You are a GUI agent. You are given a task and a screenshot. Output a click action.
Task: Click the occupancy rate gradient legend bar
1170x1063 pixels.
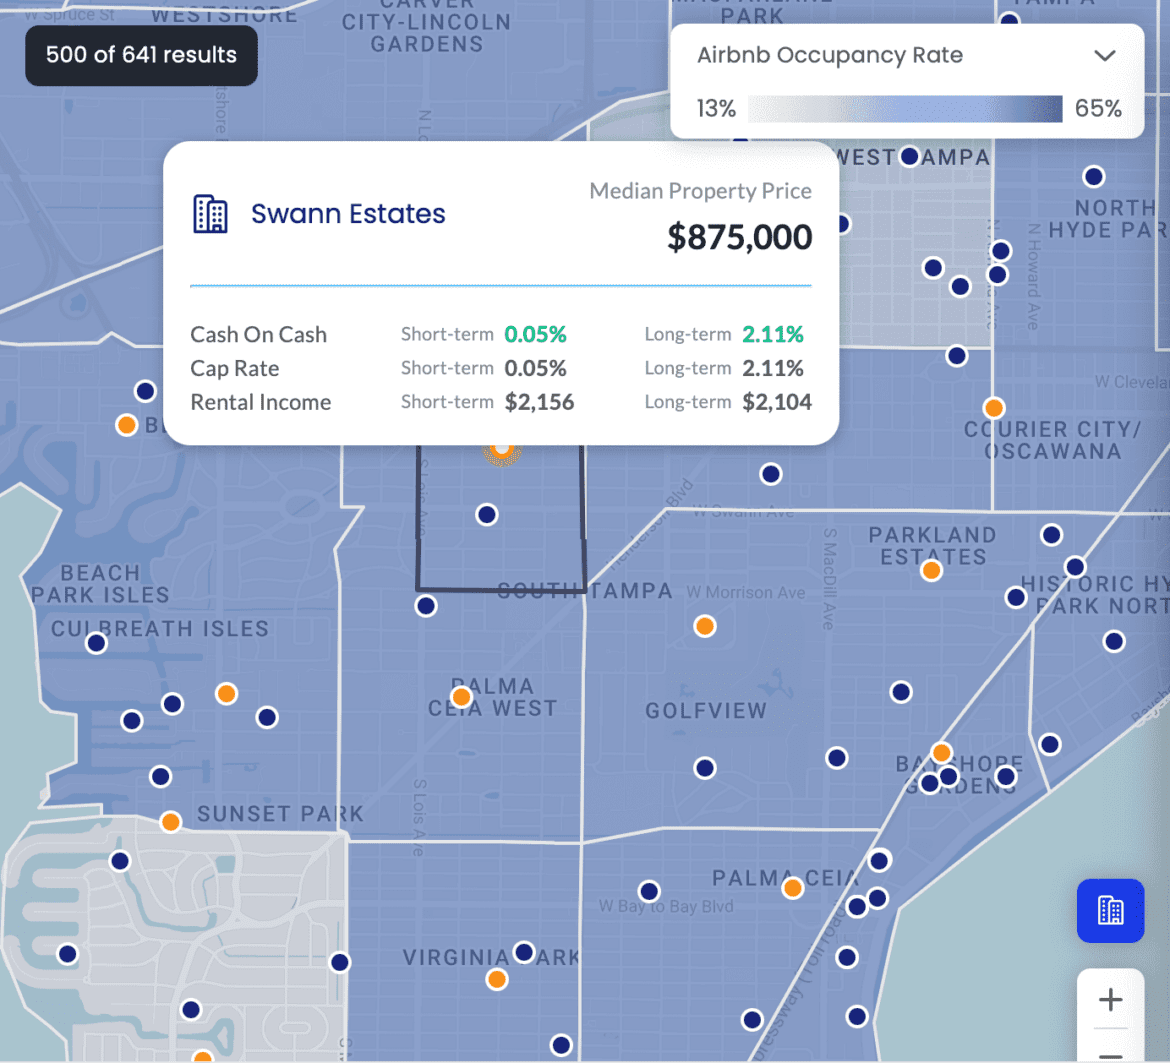(904, 108)
